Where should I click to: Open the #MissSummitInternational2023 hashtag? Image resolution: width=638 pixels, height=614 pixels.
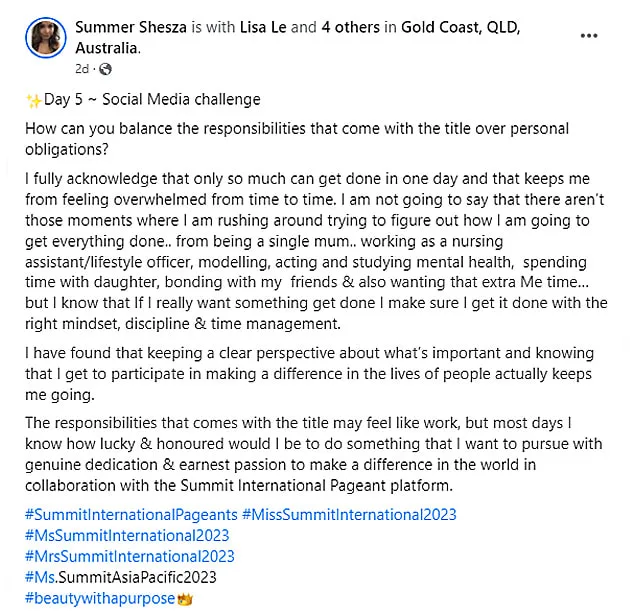349,515
